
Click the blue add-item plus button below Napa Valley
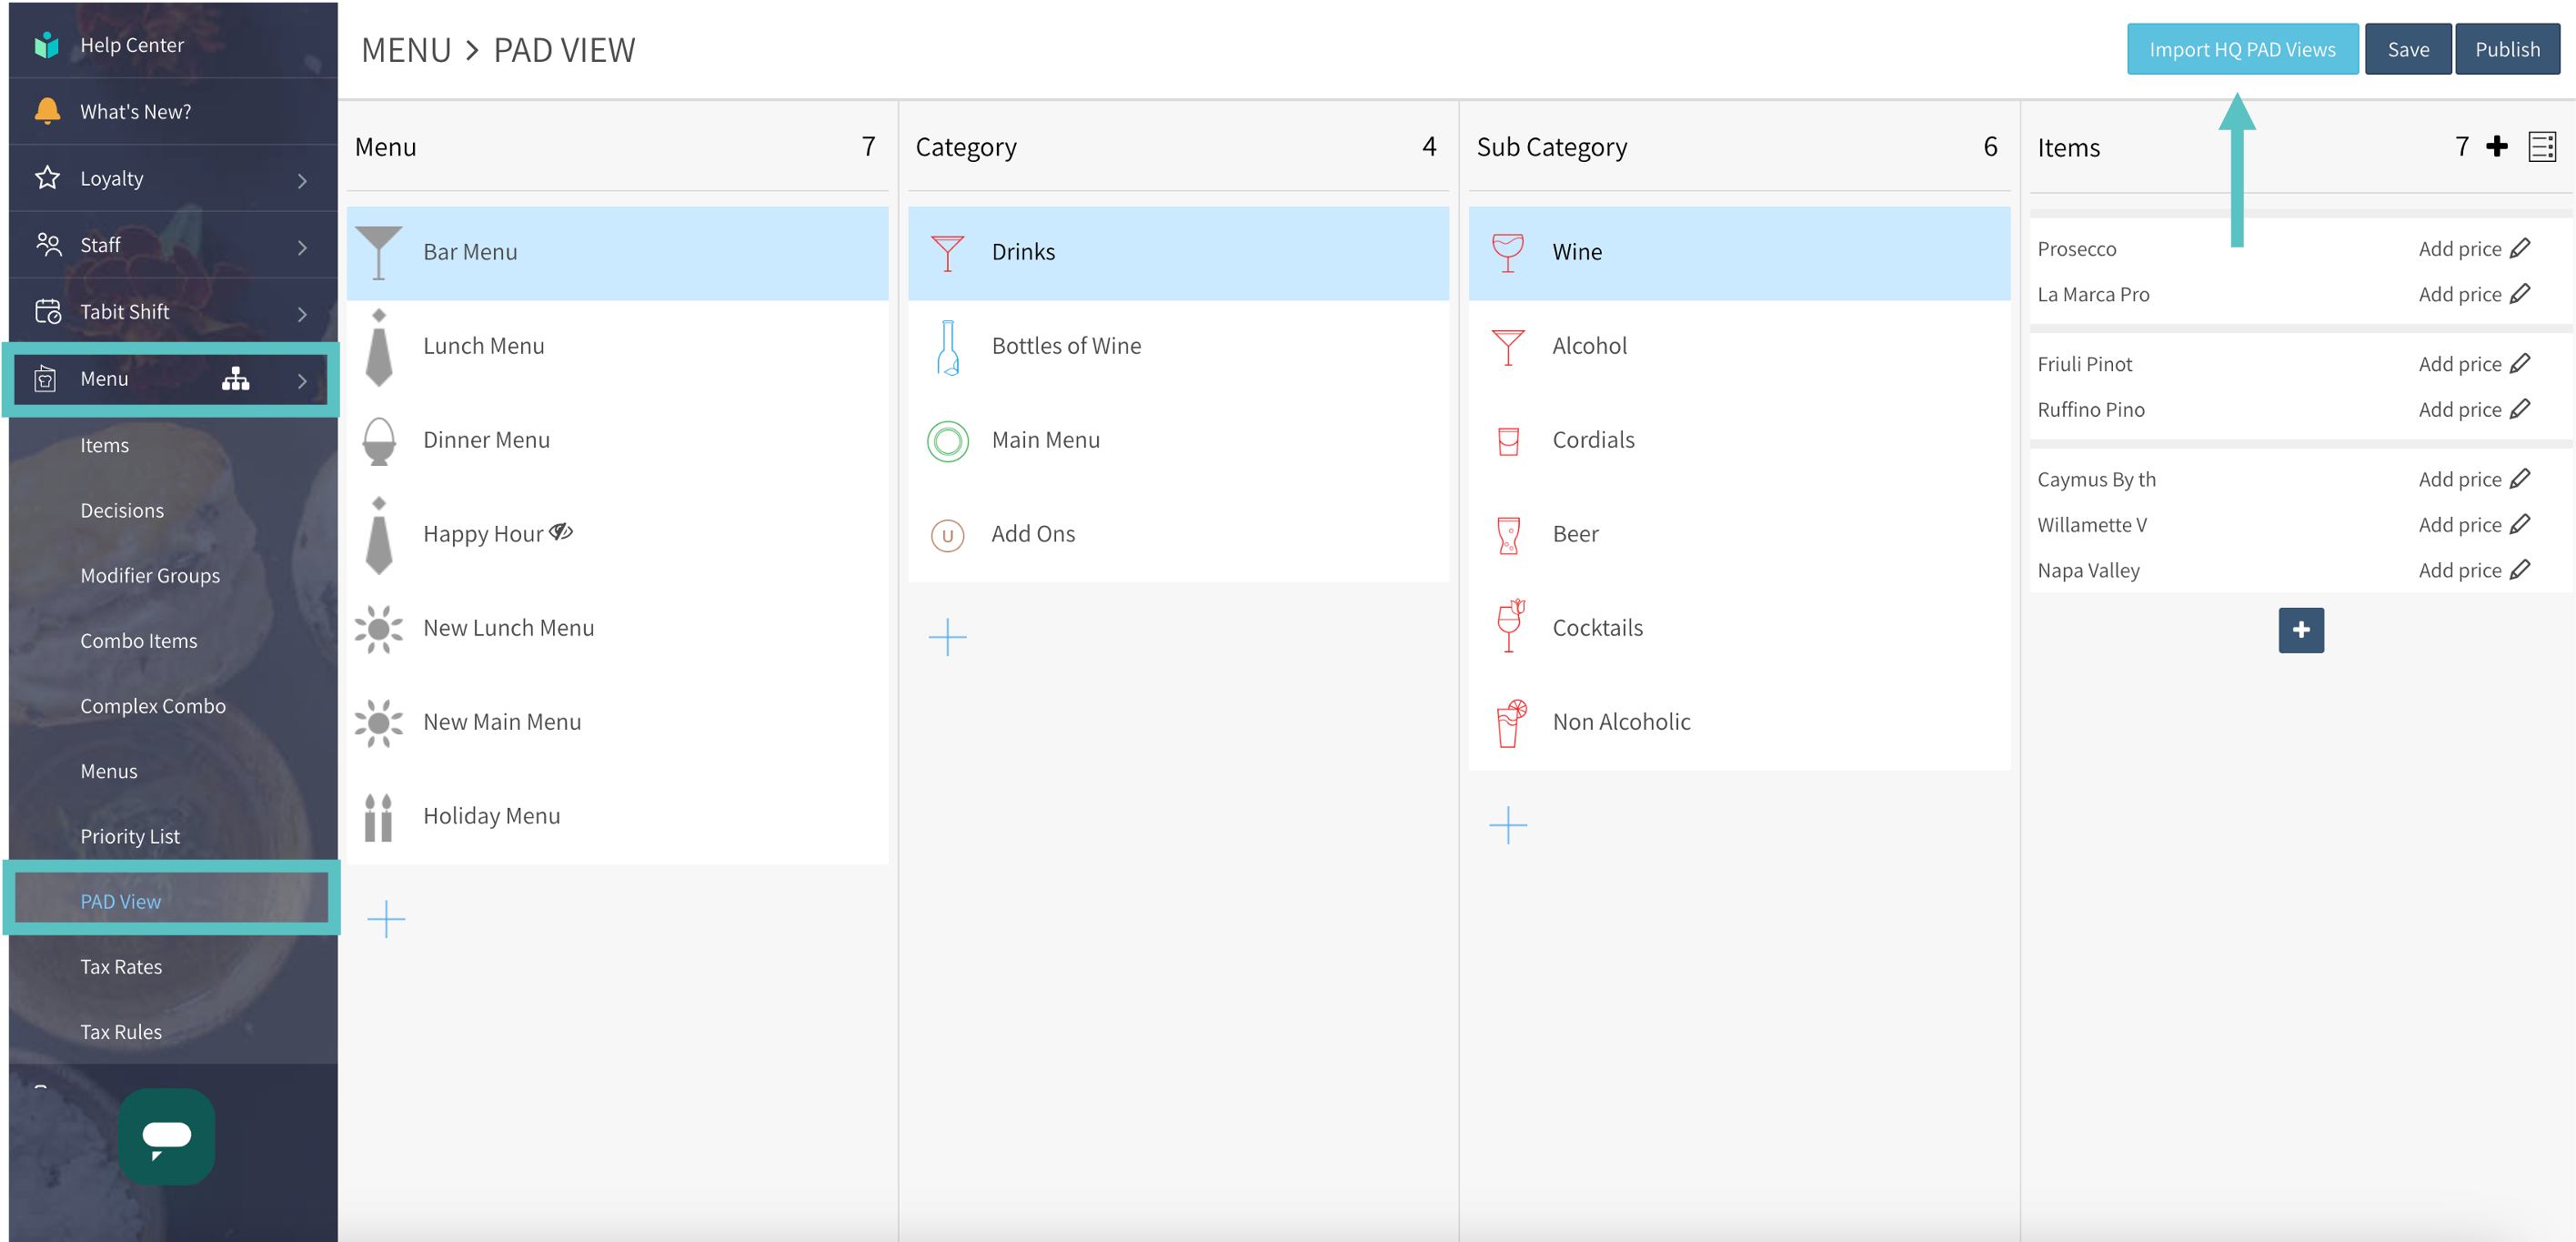click(2300, 630)
